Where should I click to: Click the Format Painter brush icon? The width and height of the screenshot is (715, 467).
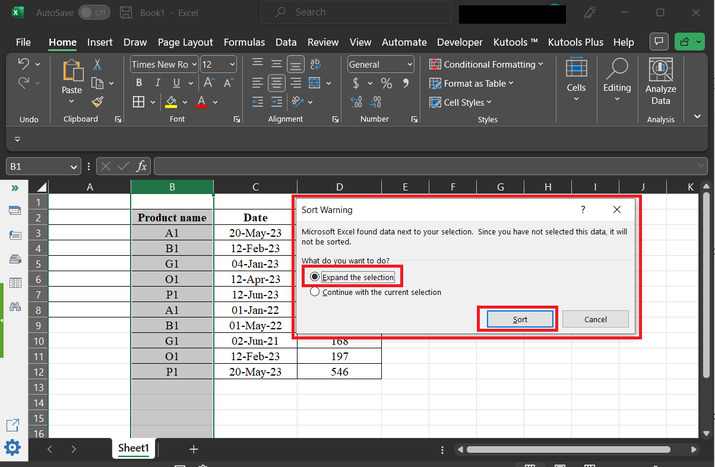[x=98, y=101]
